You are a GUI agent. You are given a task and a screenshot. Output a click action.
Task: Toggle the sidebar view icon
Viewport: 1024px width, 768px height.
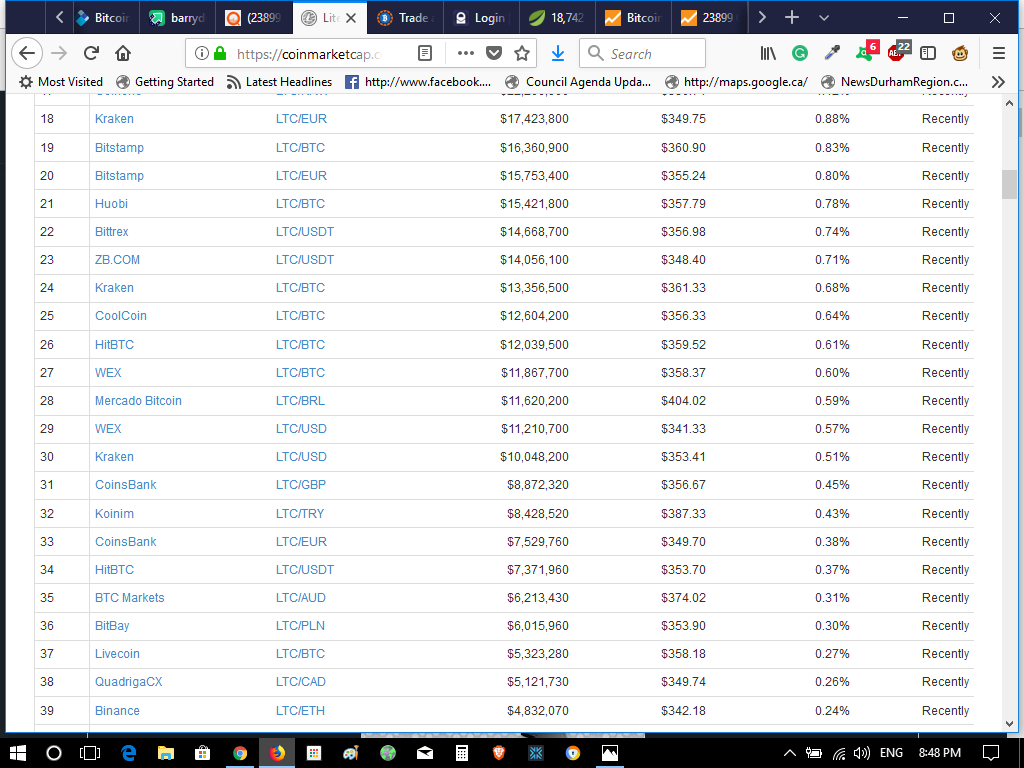click(x=927, y=54)
